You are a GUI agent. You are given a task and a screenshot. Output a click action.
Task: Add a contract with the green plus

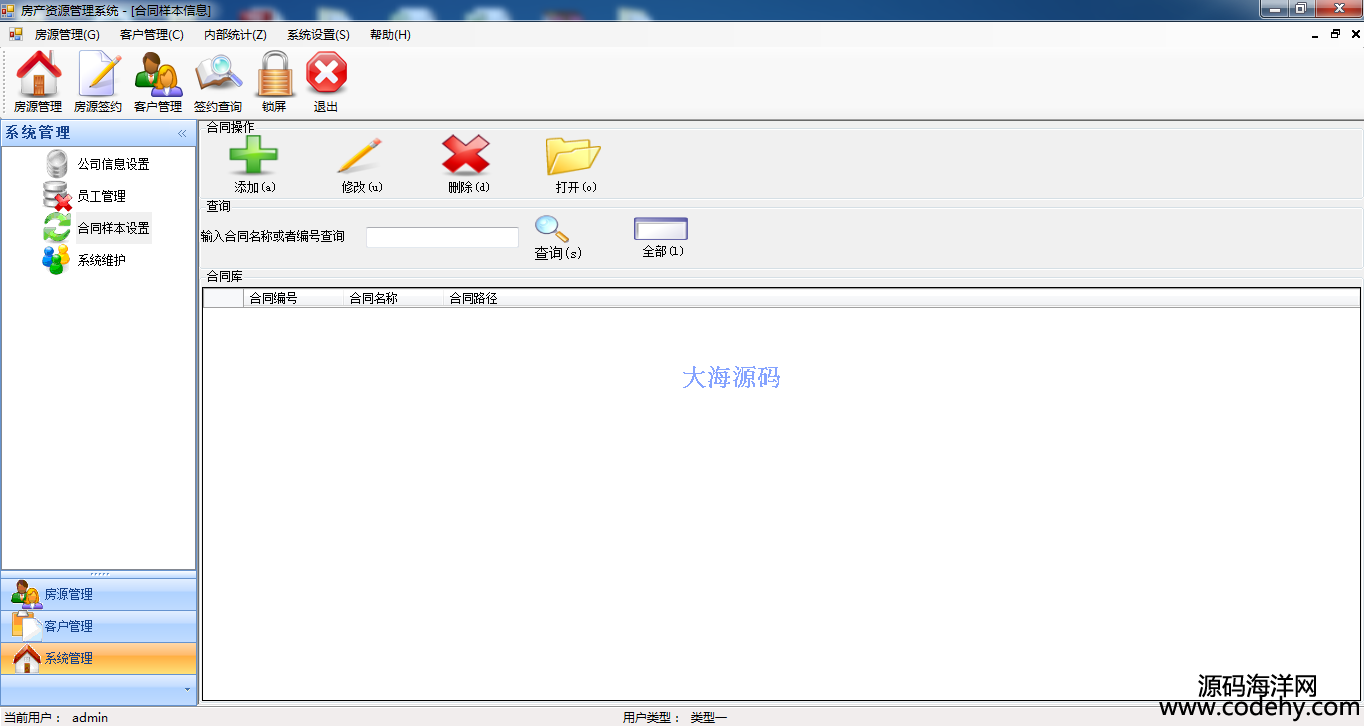[254, 158]
